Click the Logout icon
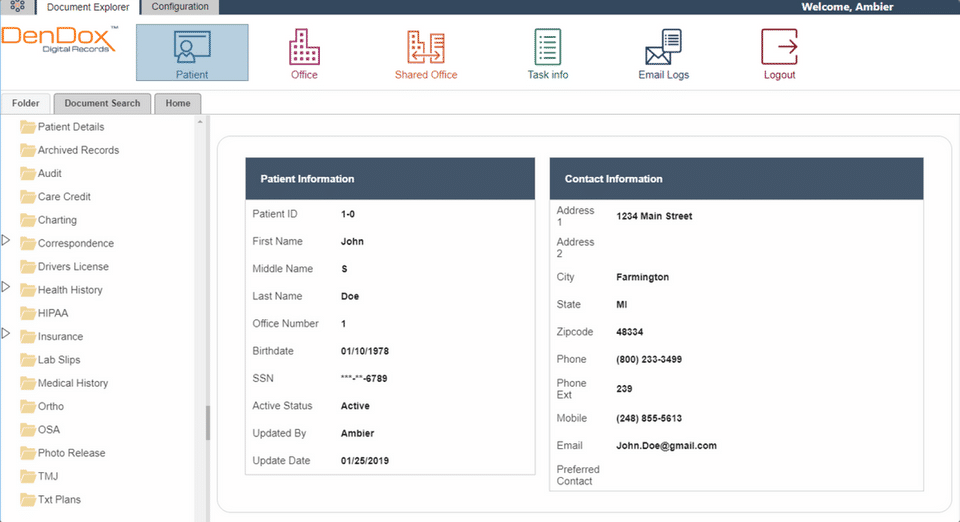This screenshot has width=960, height=522. 779,47
